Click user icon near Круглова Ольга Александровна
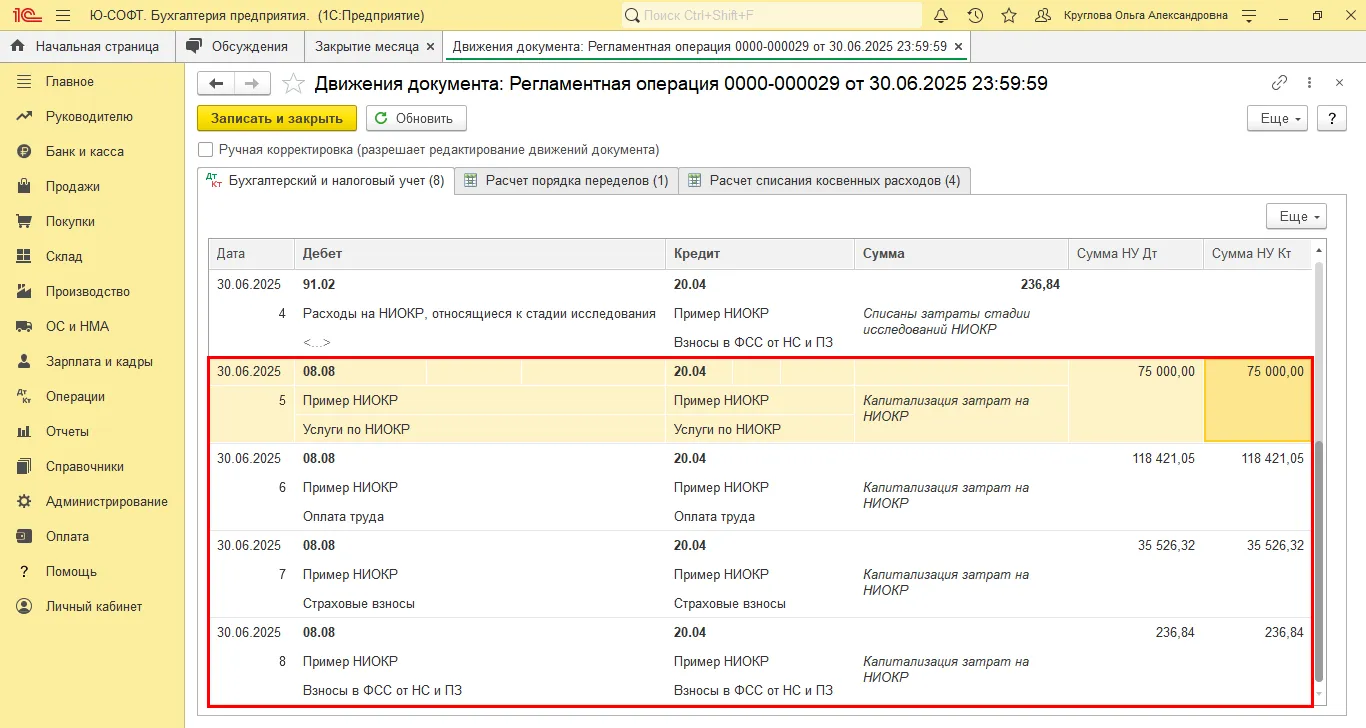Screen dimensions: 1366x728 [x=1043, y=15]
